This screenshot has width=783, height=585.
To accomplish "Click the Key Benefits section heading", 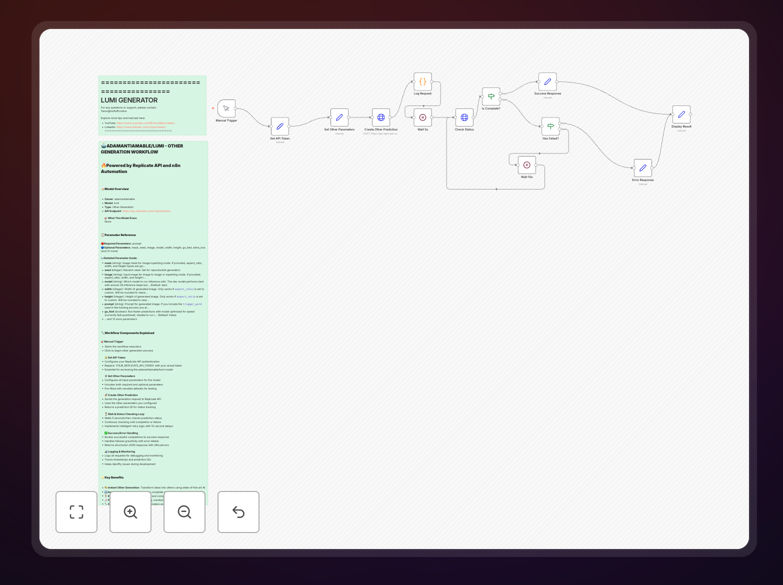I will [x=113, y=478].
